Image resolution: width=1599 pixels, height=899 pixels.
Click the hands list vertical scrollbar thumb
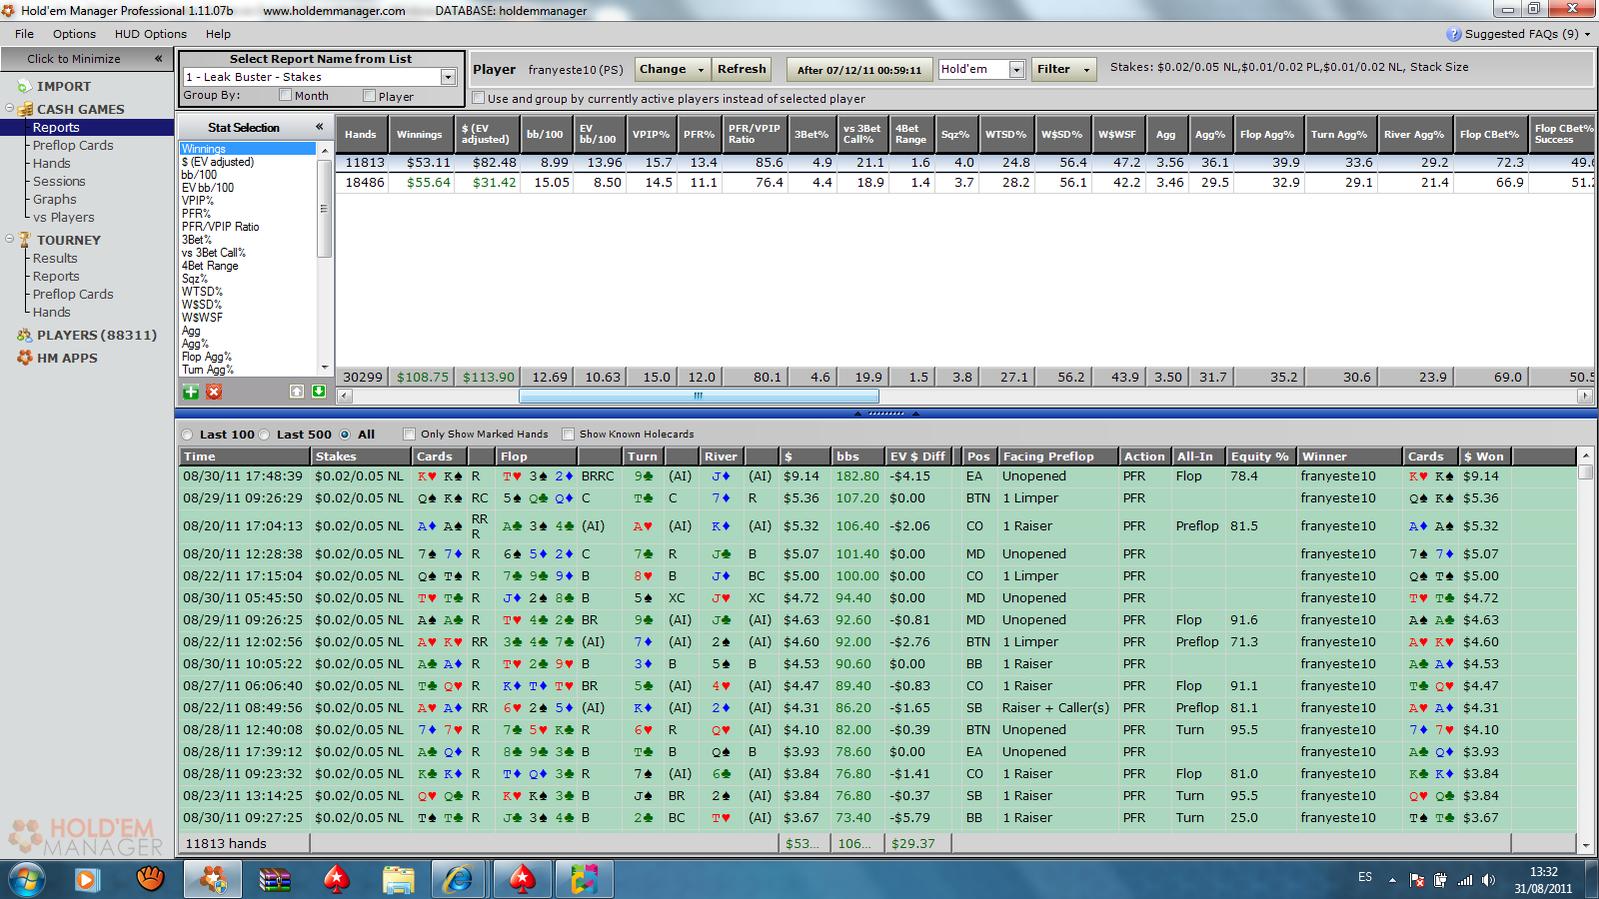point(1585,472)
